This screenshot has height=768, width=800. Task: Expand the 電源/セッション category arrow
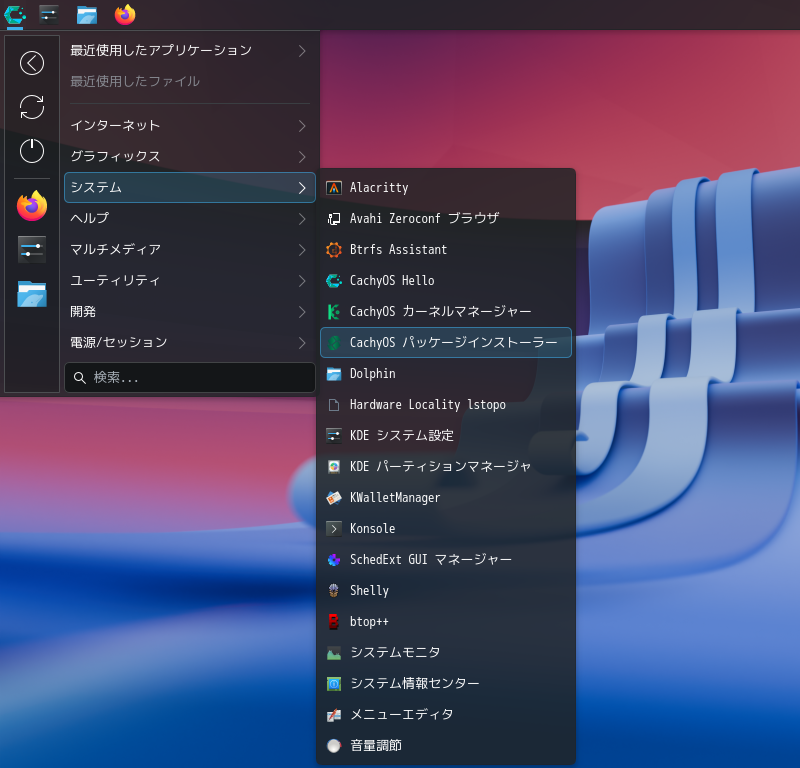tap(302, 343)
